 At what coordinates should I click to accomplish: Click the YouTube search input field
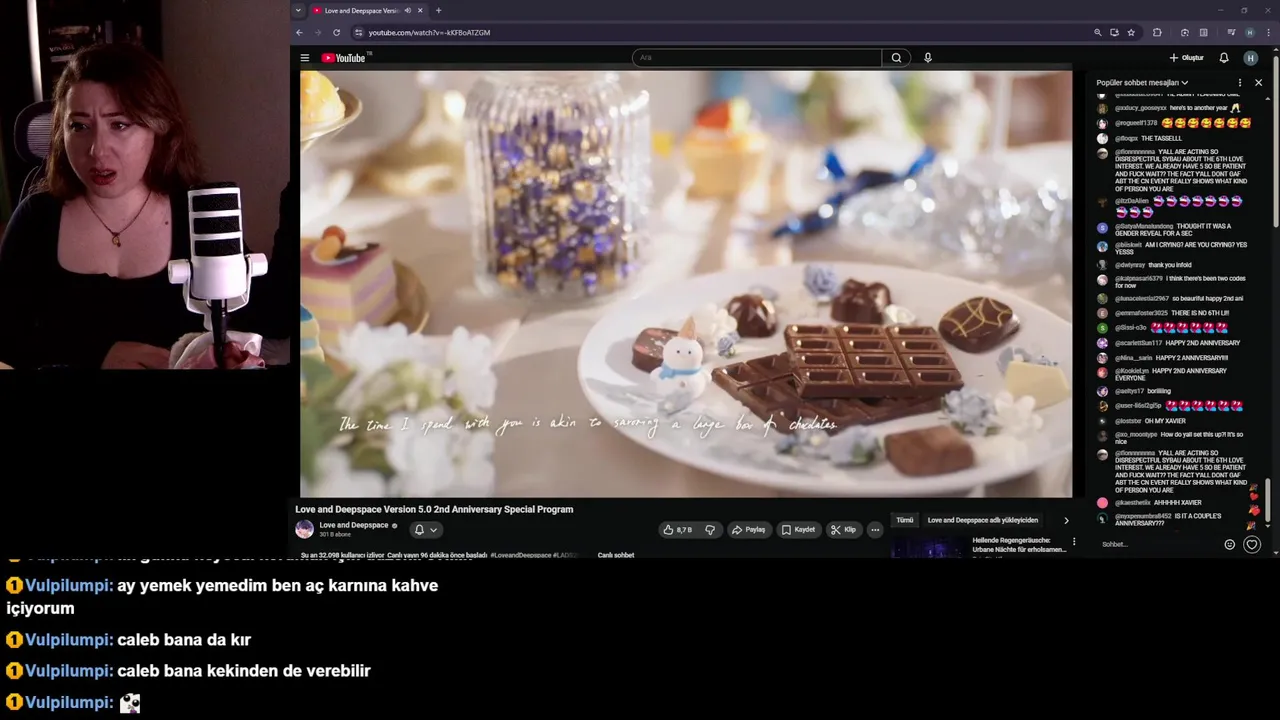[757, 58]
